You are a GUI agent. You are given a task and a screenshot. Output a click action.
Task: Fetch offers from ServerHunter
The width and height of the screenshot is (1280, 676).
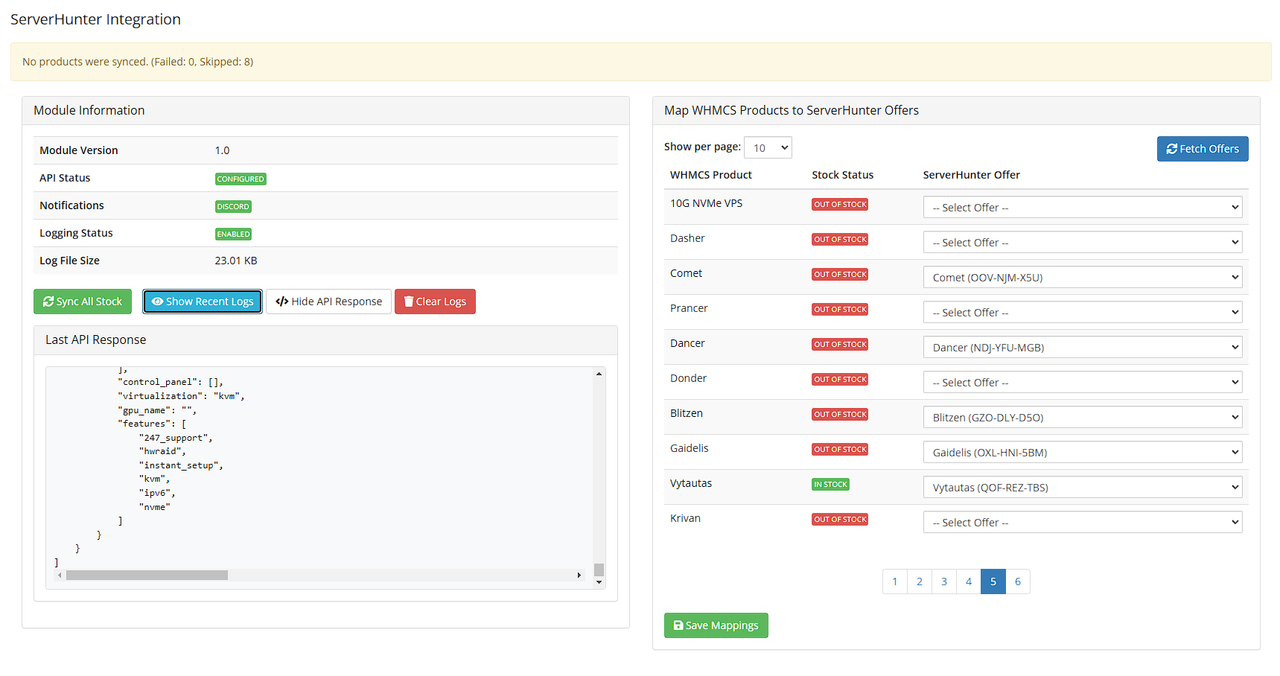1202,148
